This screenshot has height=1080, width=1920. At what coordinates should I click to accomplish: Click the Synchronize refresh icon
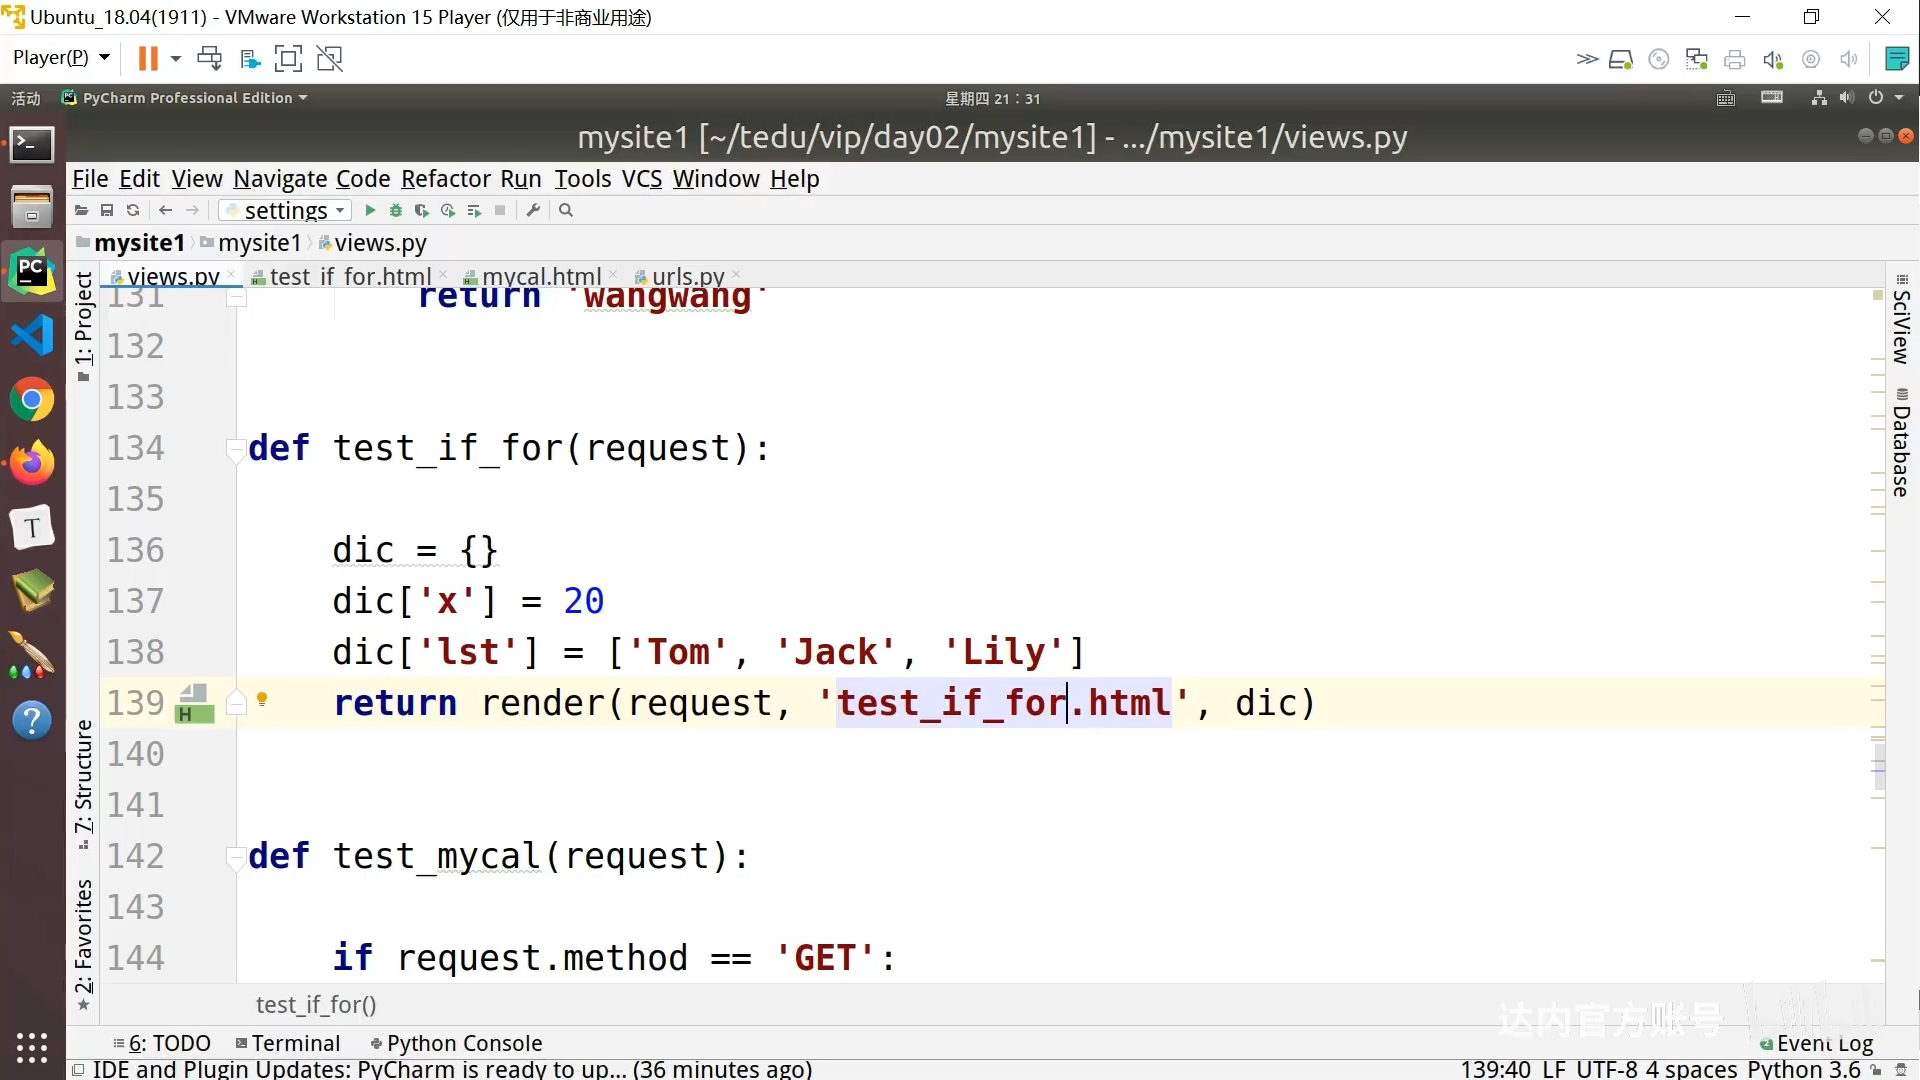point(133,211)
